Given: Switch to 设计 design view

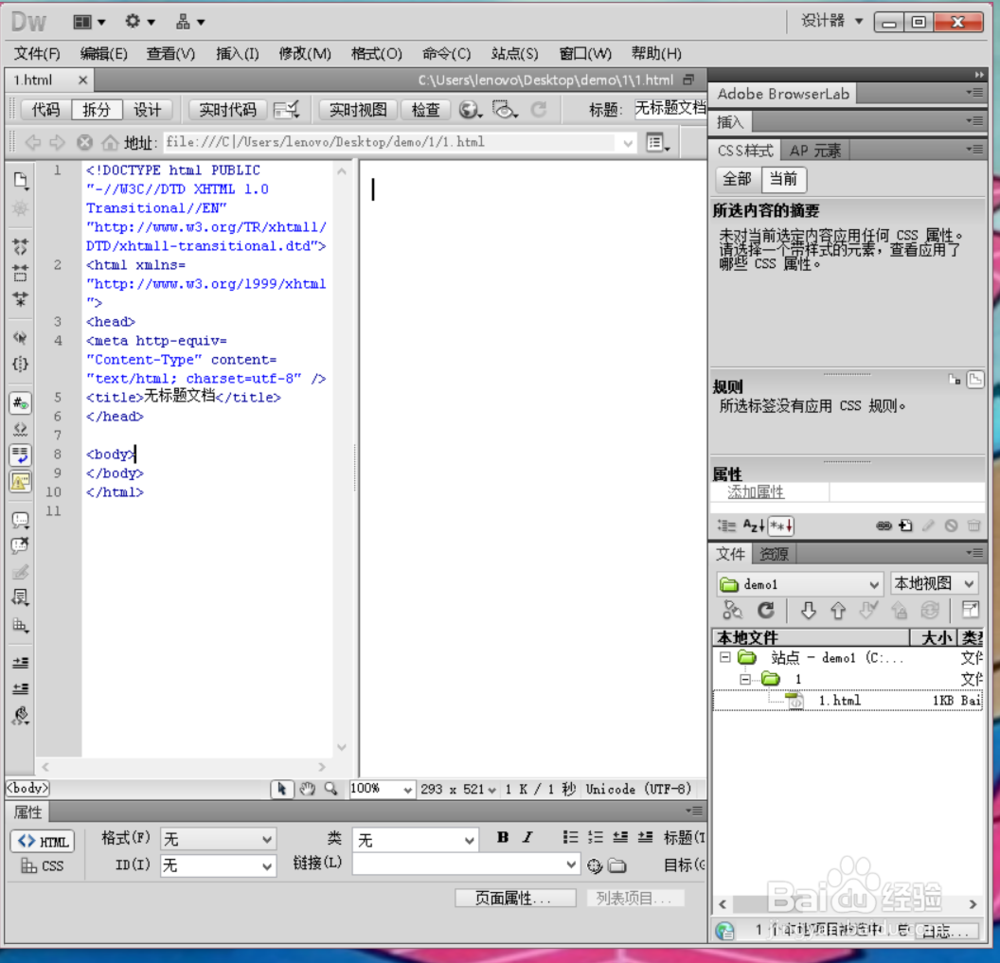Looking at the screenshot, I should click(x=147, y=110).
